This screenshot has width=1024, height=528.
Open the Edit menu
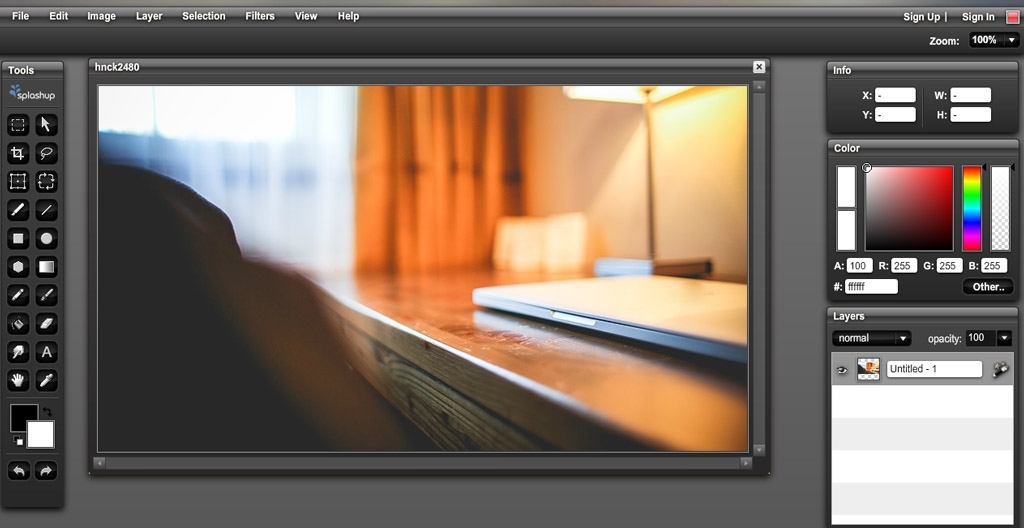[59, 16]
